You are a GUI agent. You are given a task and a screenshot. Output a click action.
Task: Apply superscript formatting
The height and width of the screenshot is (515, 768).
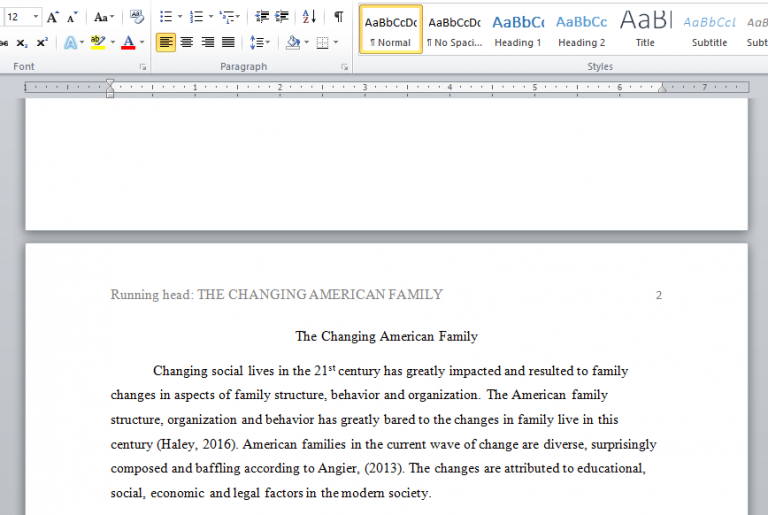coord(41,43)
